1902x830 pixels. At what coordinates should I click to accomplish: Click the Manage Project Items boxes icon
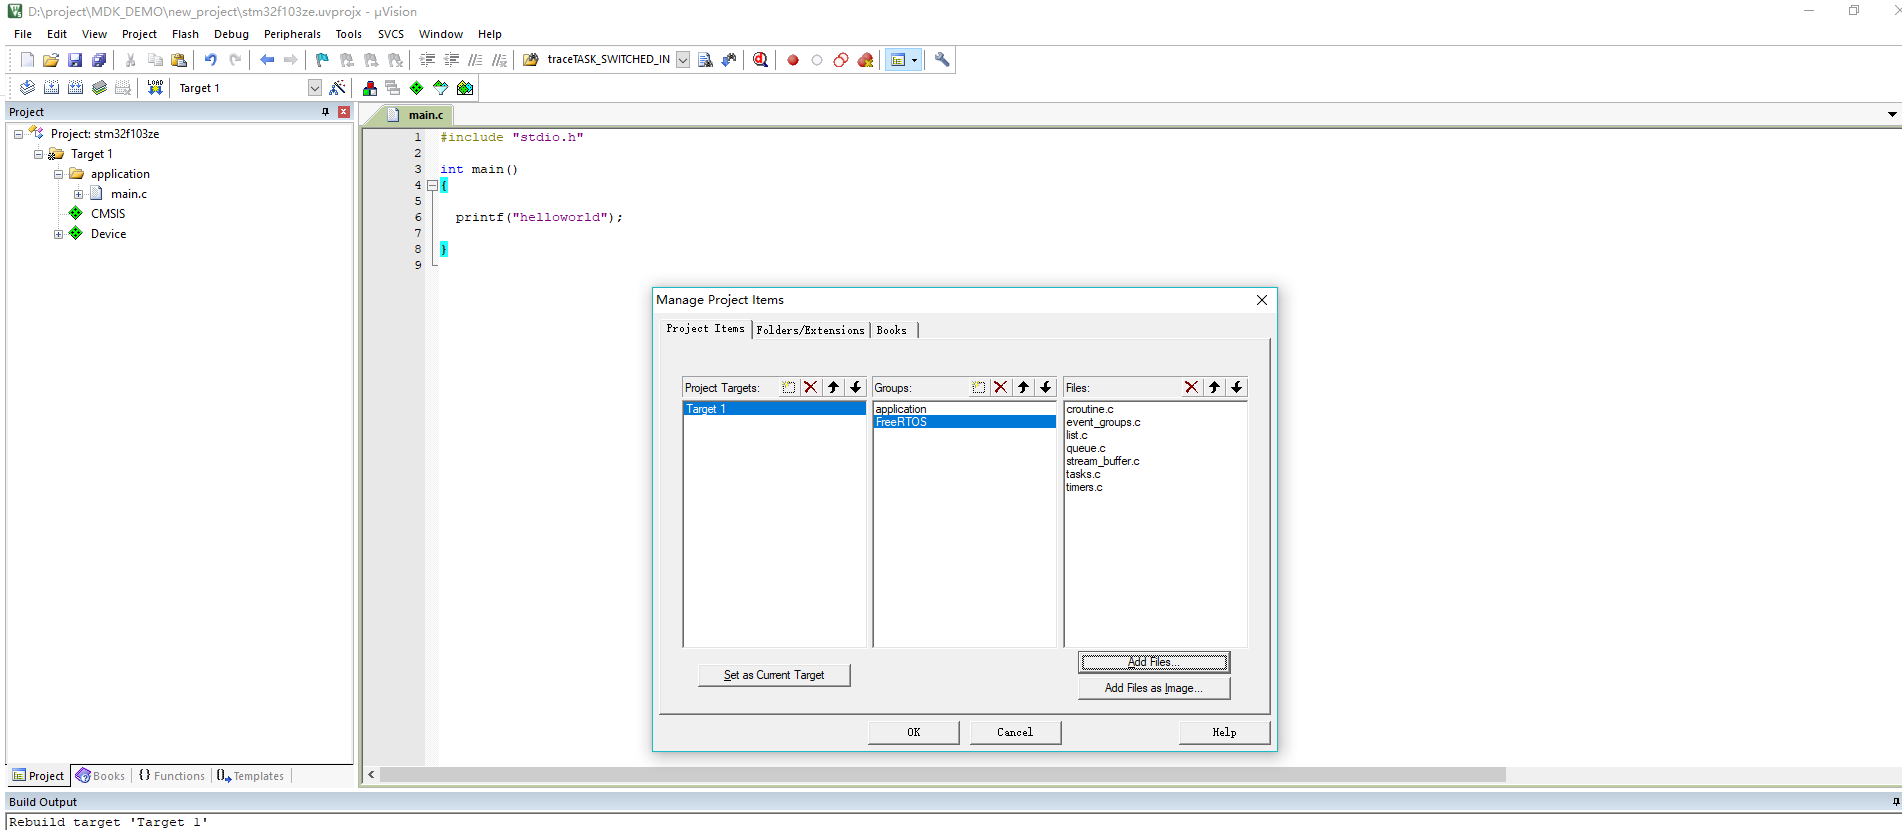370,88
